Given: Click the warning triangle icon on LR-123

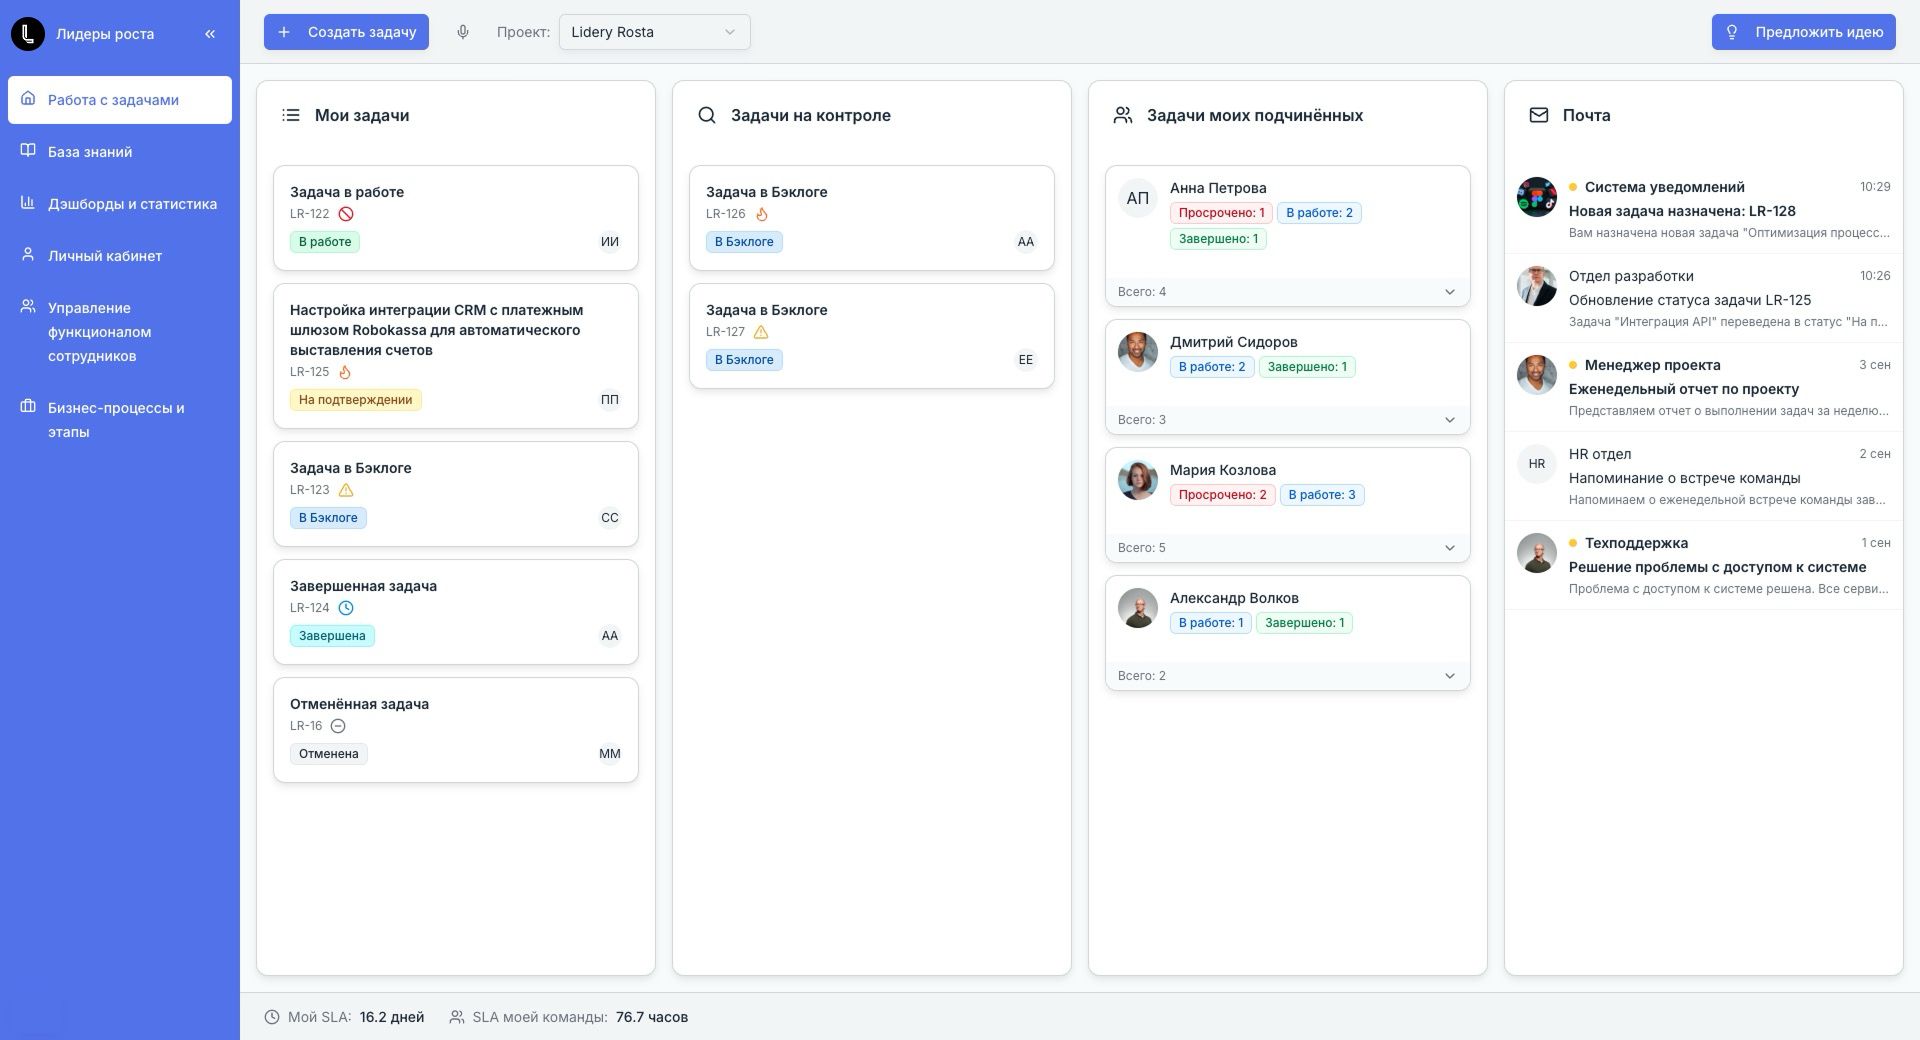Looking at the screenshot, I should click(x=346, y=490).
